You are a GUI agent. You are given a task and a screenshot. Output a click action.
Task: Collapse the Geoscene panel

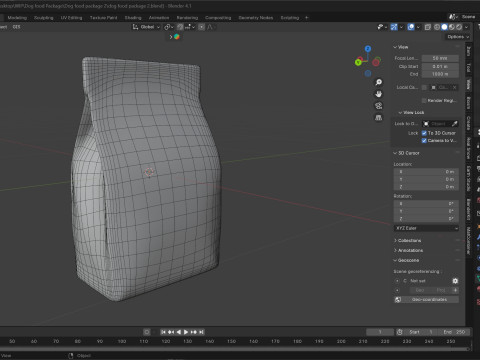tap(406, 260)
